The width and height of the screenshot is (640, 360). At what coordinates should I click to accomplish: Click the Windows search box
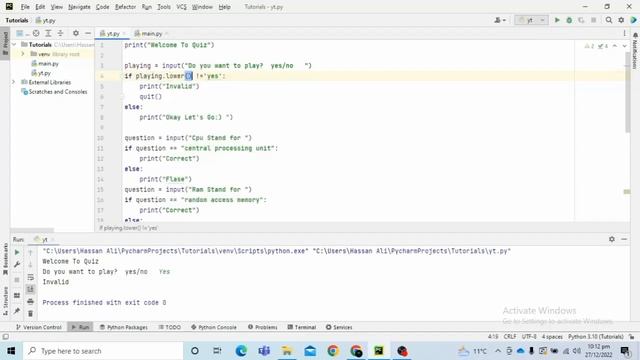coord(103,351)
